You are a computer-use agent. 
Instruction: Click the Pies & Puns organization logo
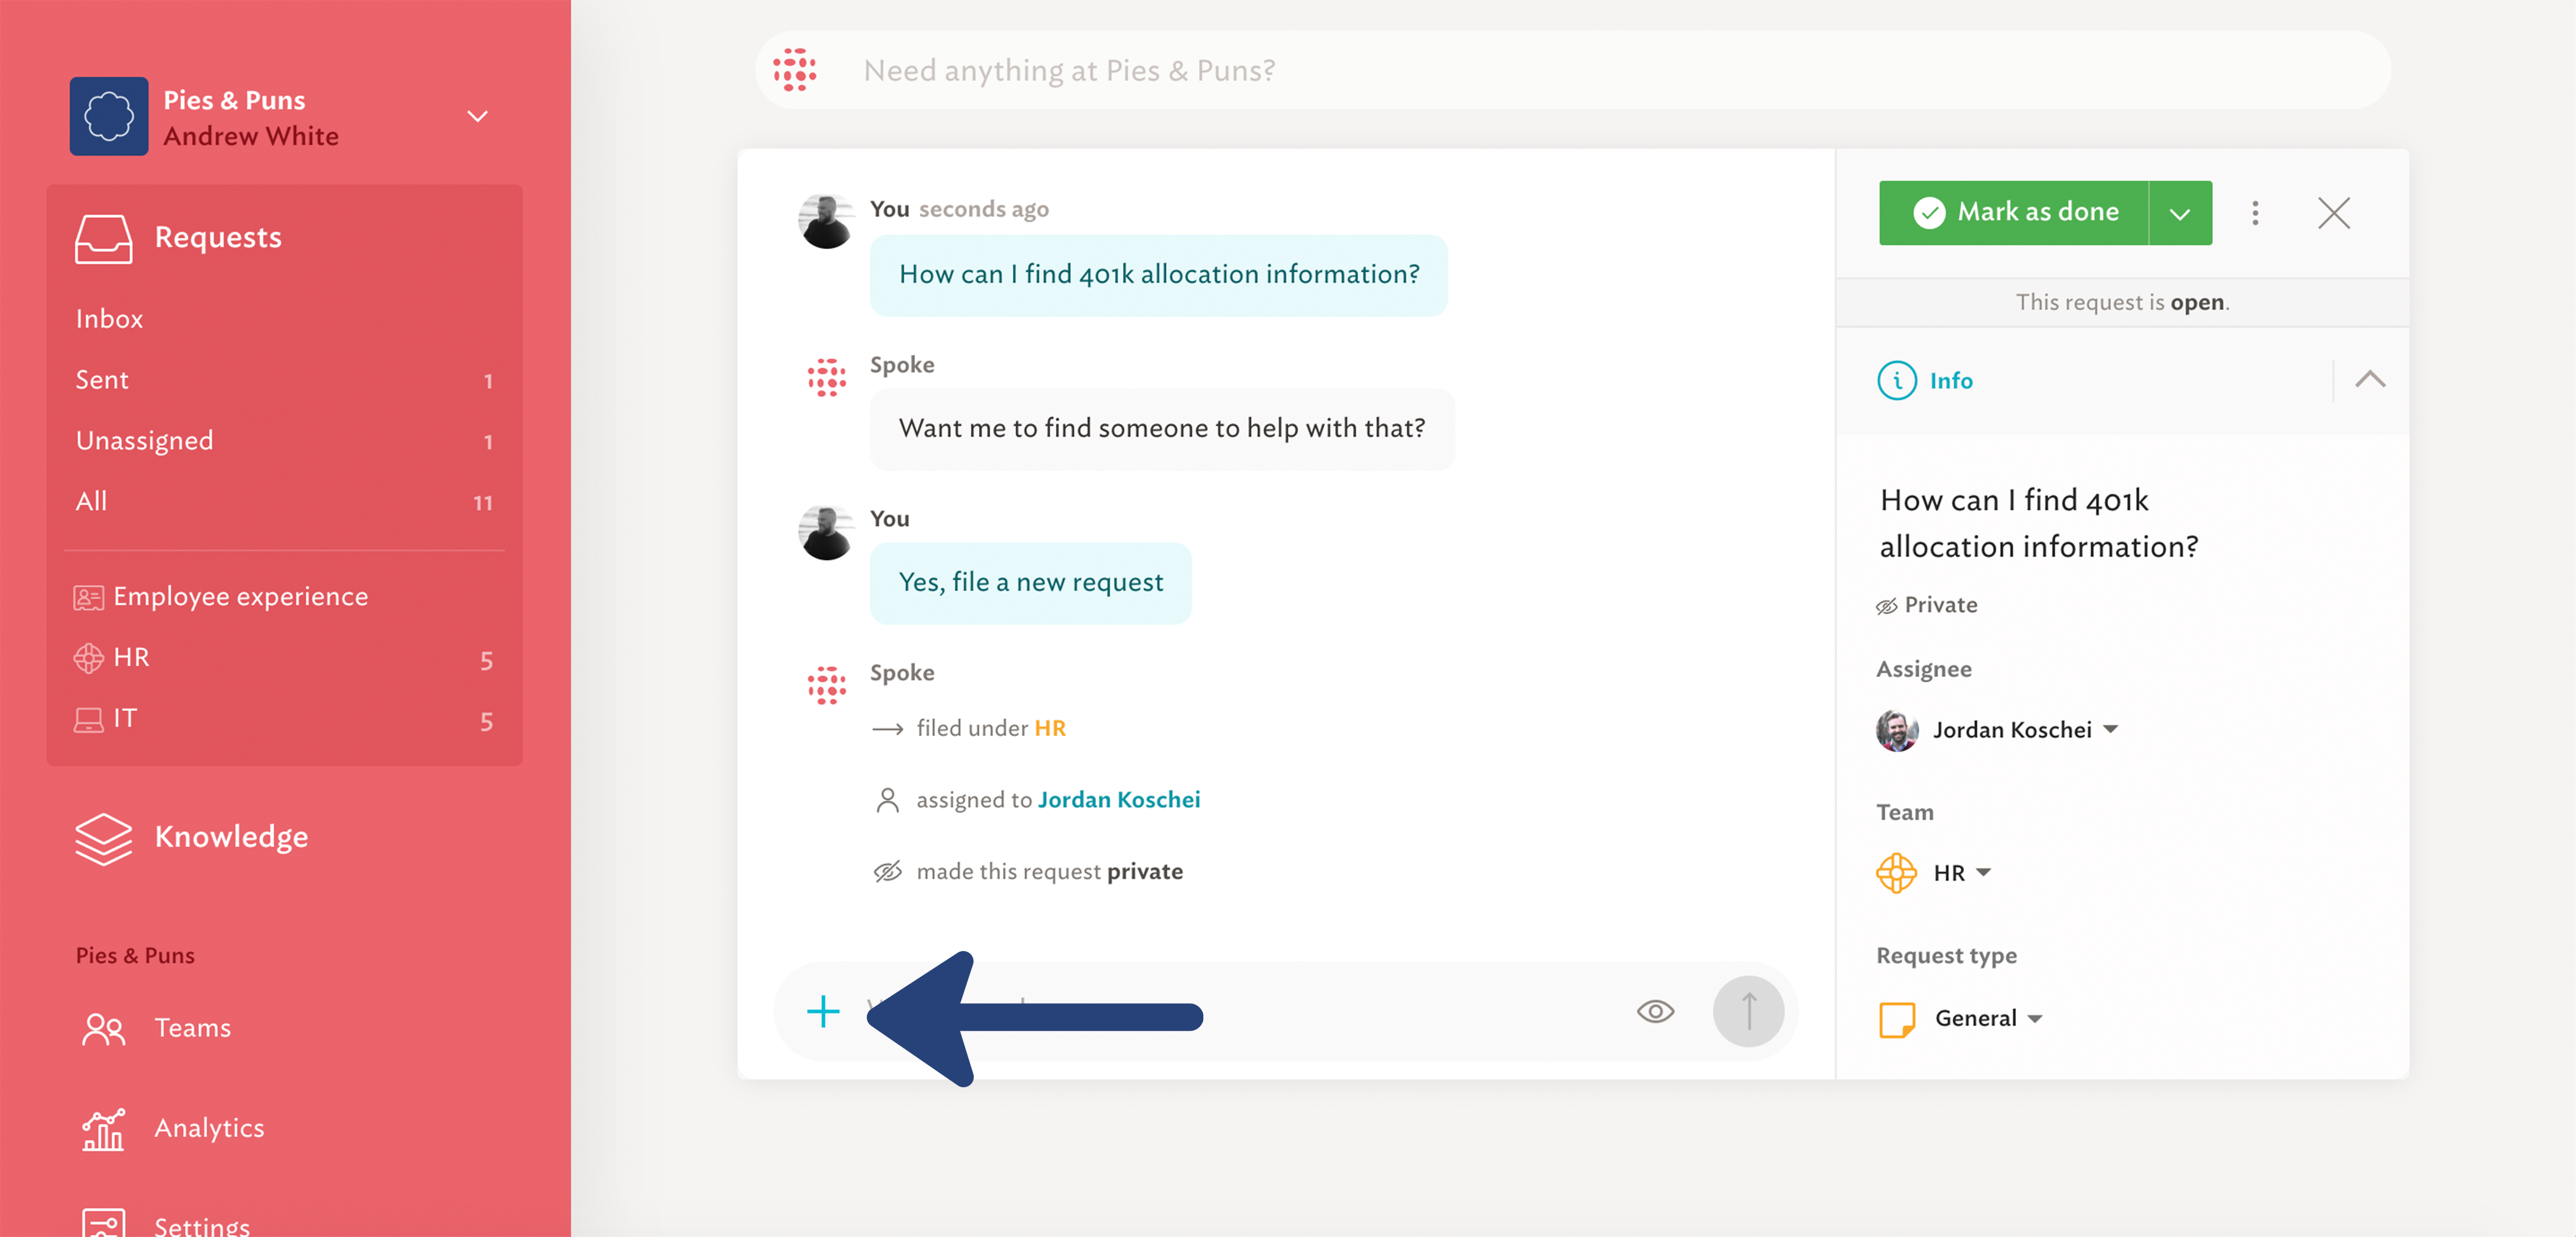109,116
